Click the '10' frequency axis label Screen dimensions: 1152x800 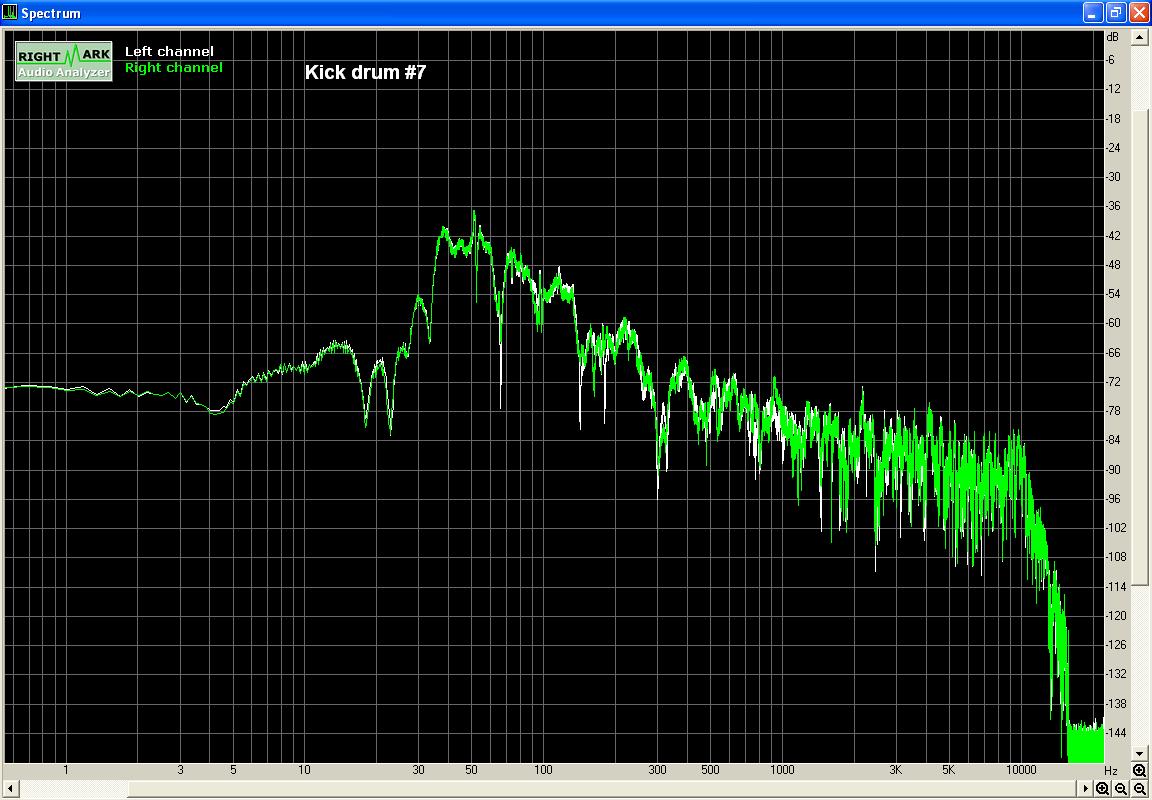[304, 770]
